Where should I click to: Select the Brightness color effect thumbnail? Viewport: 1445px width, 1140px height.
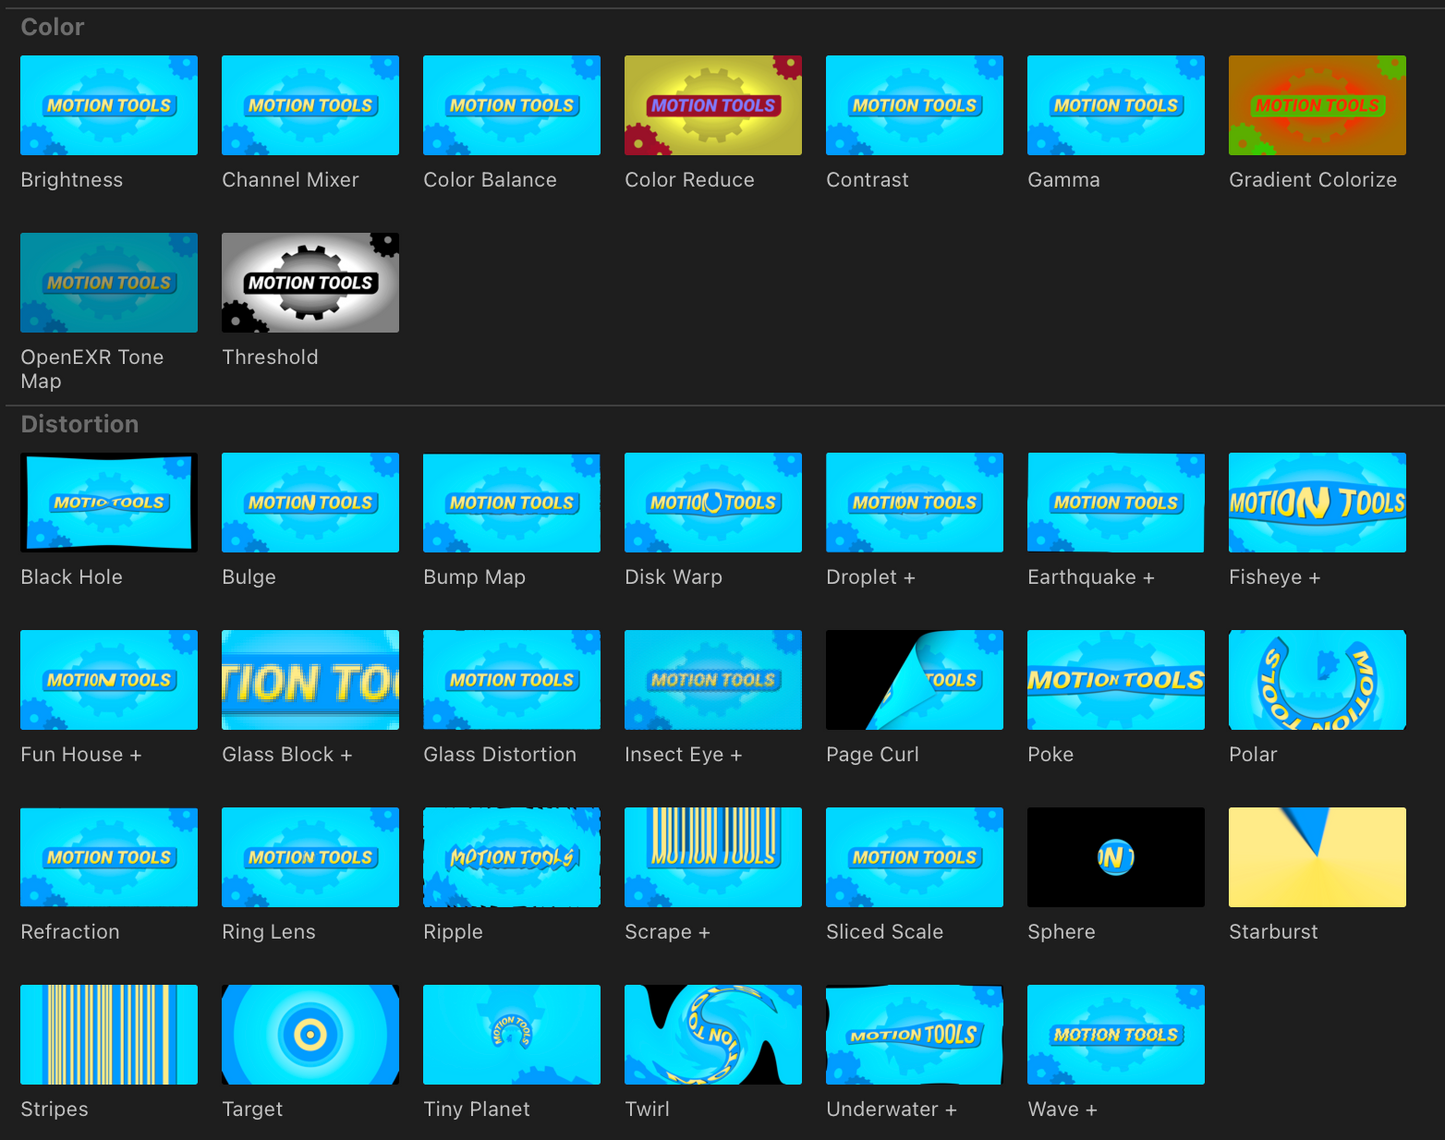109,105
